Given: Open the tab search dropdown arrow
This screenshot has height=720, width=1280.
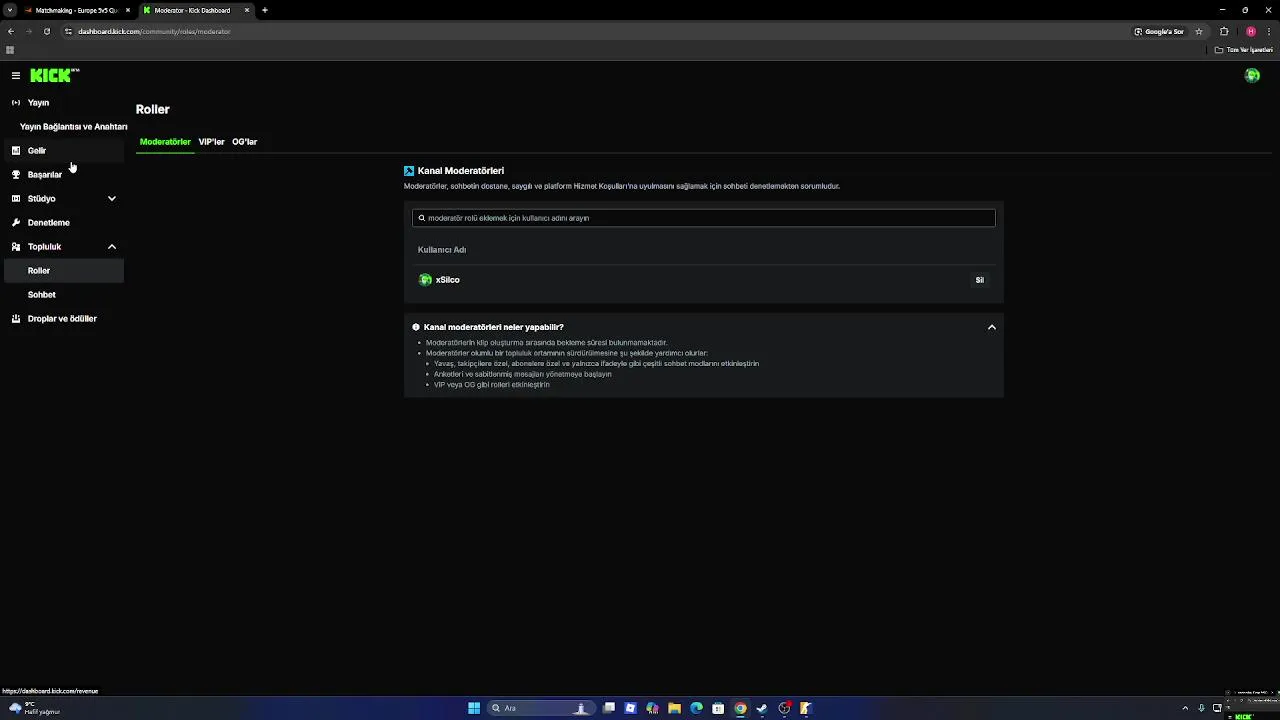Looking at the screenshot, I should [x=10, y=10].
